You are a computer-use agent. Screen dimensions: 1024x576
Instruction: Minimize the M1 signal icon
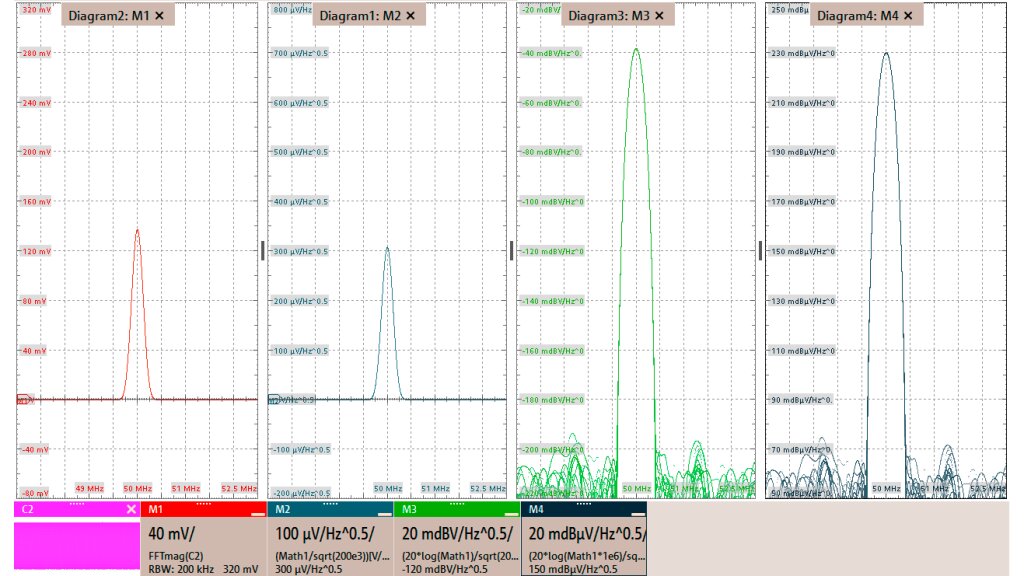tap(258, 514)
